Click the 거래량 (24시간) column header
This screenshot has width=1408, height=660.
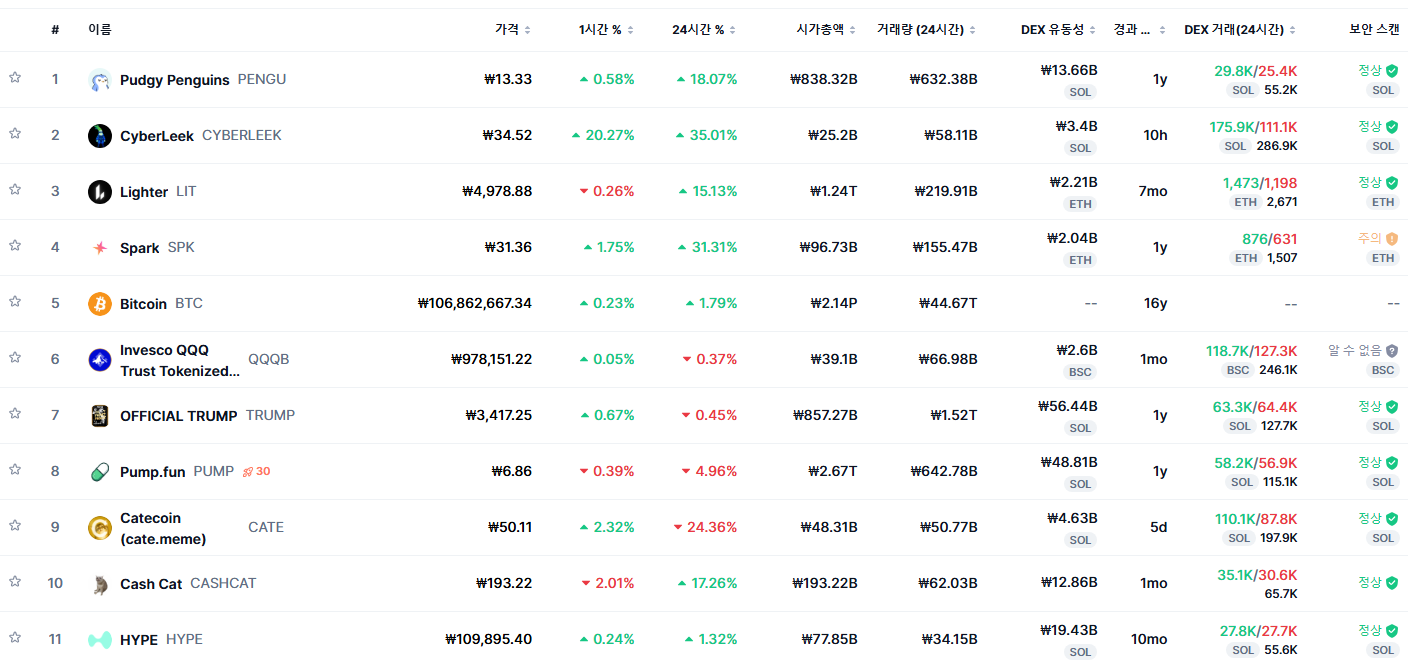pos(927,30)
